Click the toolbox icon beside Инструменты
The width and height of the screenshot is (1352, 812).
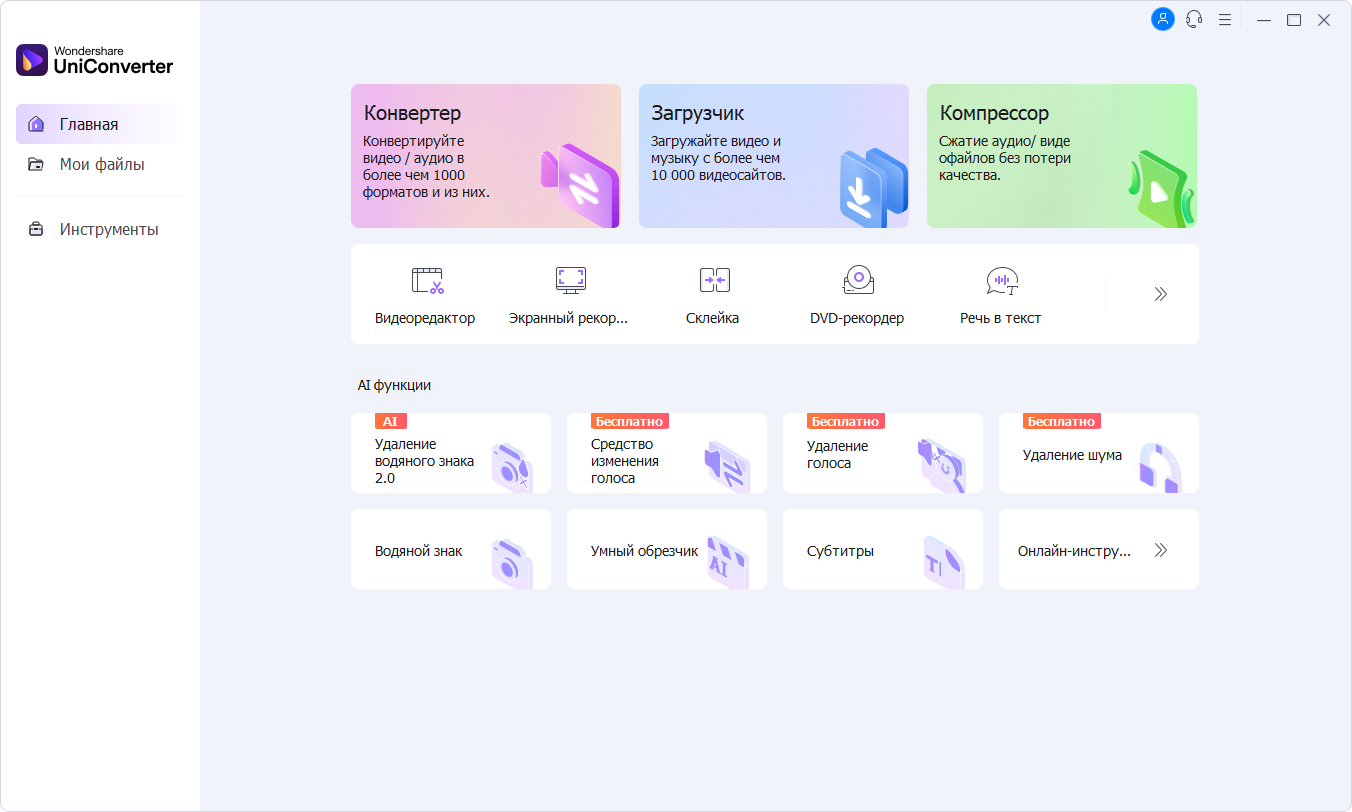point(36,229)
